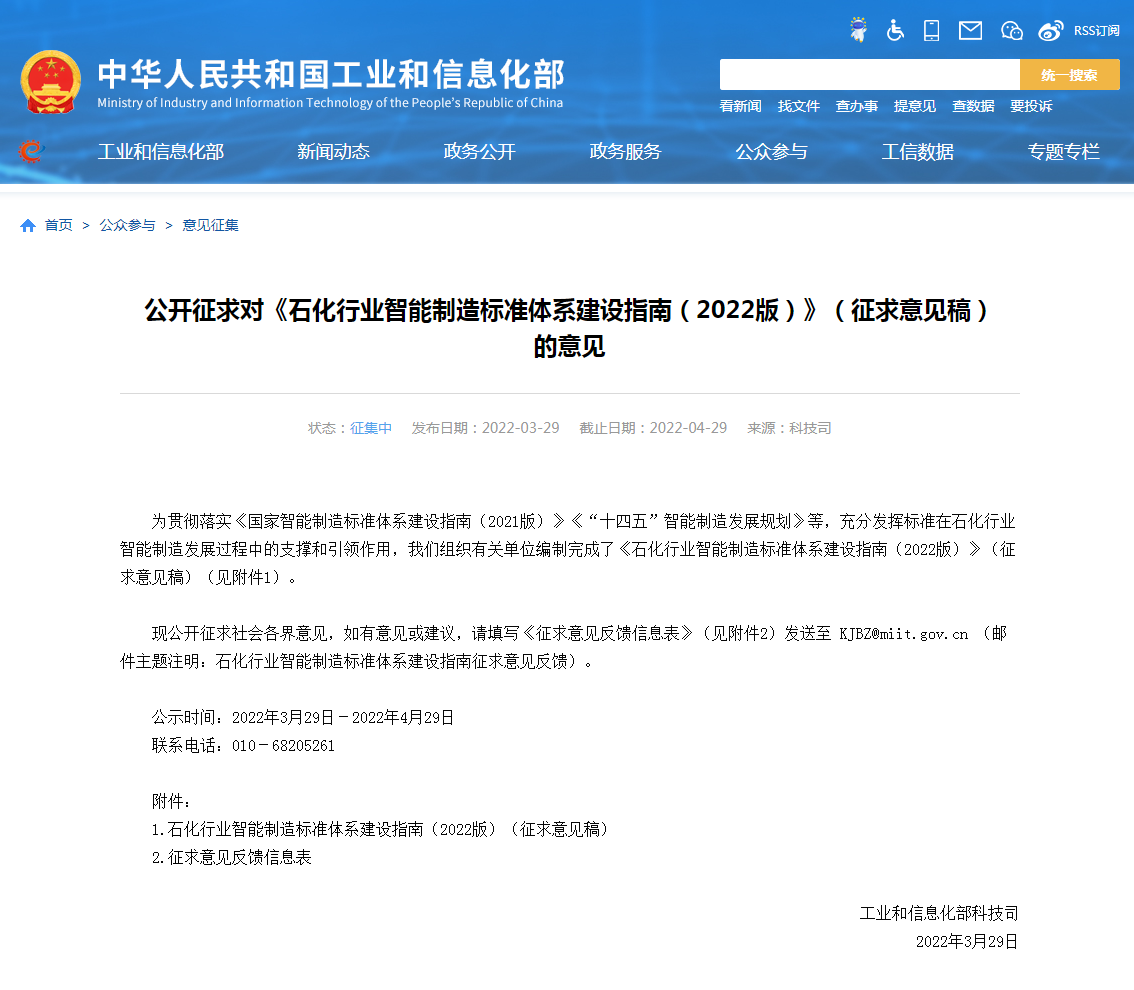
Task: Click the 工业和信息化部科技司 signature text
Action: point(939,913)
